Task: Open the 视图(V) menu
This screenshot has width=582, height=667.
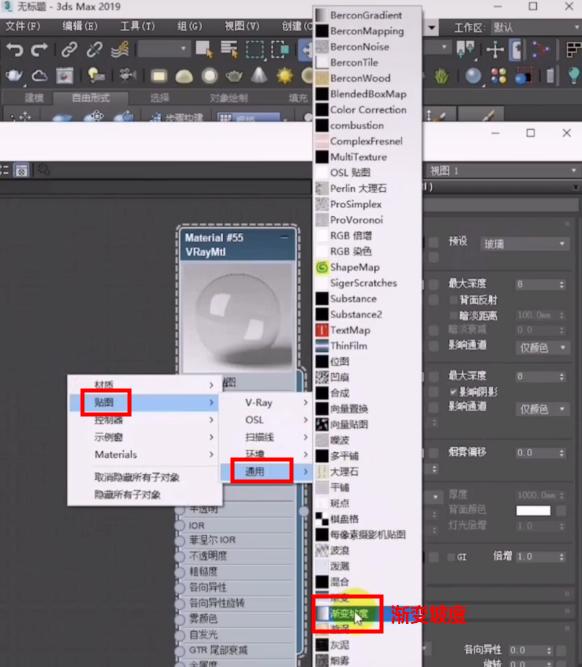Action: coord(242,26)
